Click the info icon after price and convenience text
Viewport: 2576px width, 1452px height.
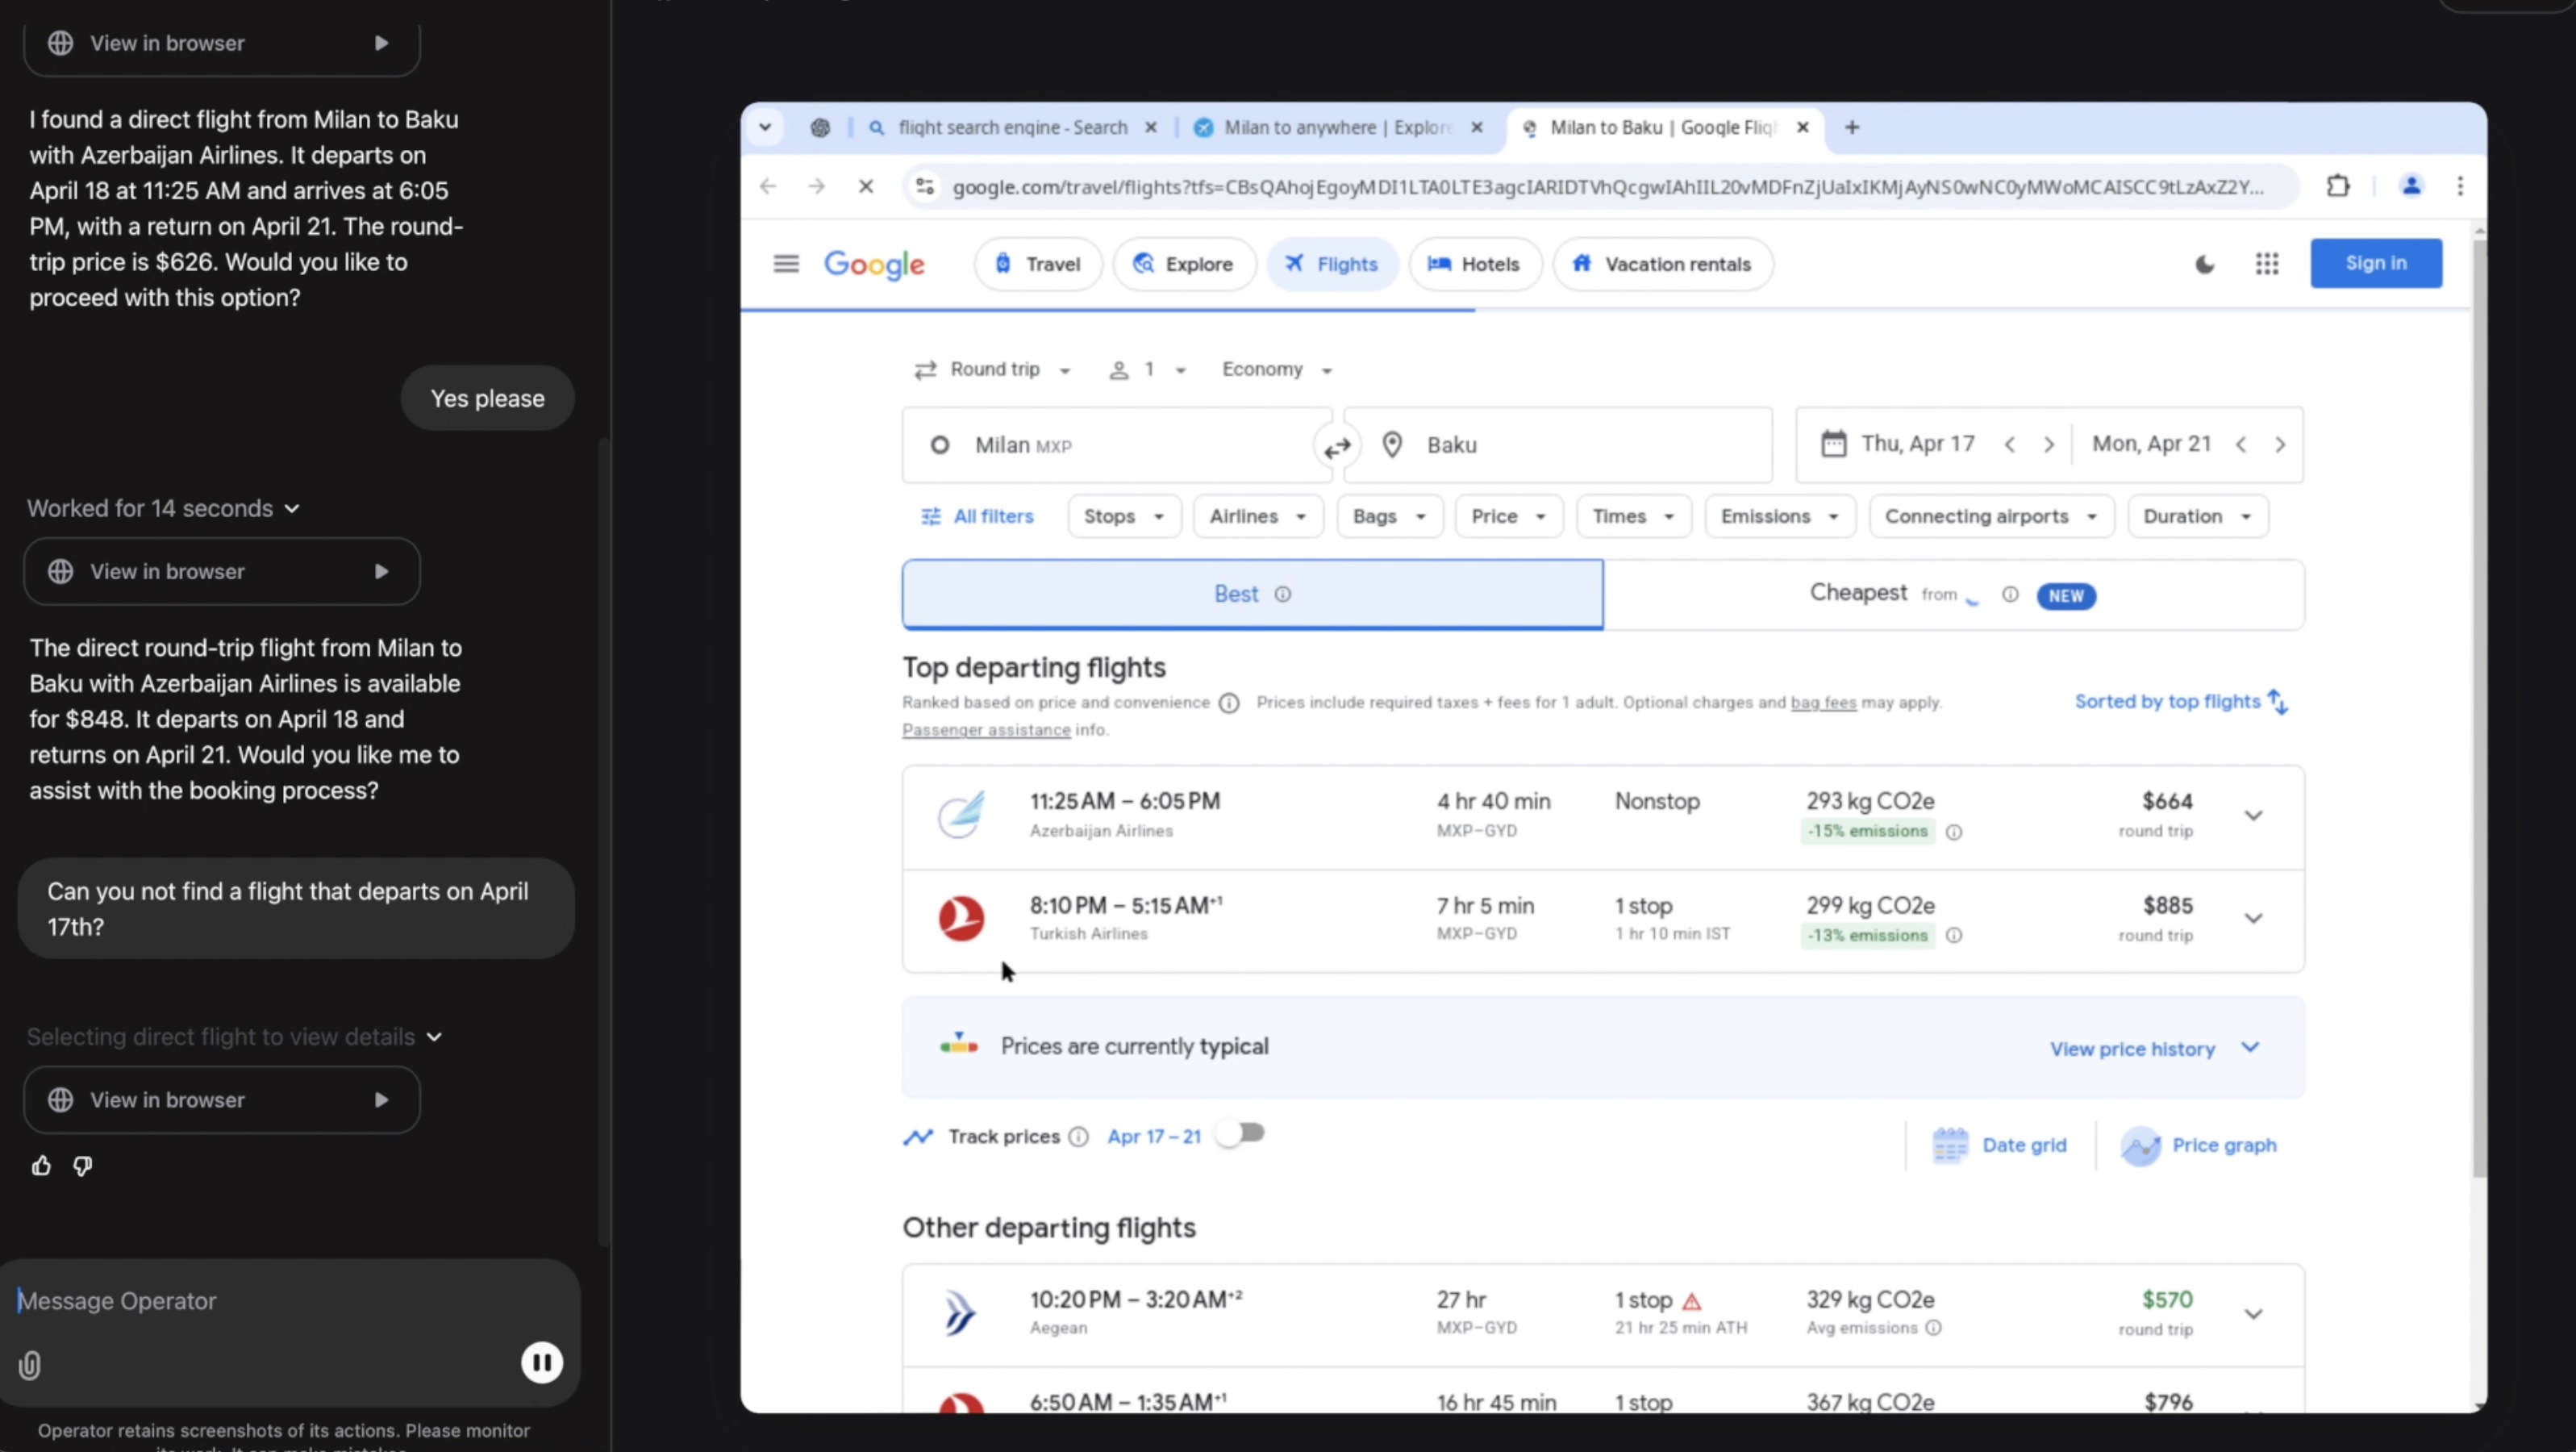tap(1229, 703)
